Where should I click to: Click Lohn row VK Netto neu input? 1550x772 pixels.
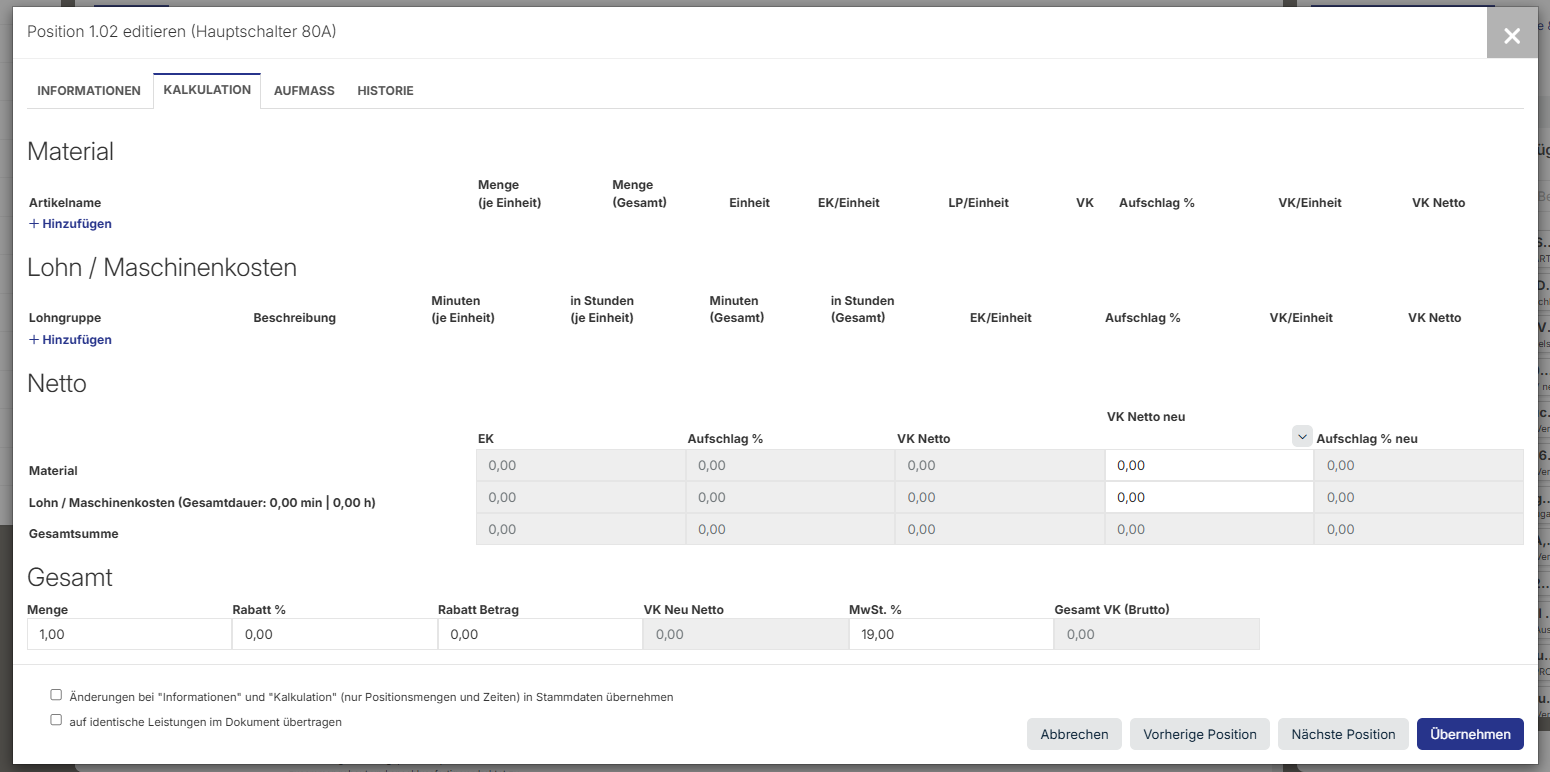point(1208,497)
